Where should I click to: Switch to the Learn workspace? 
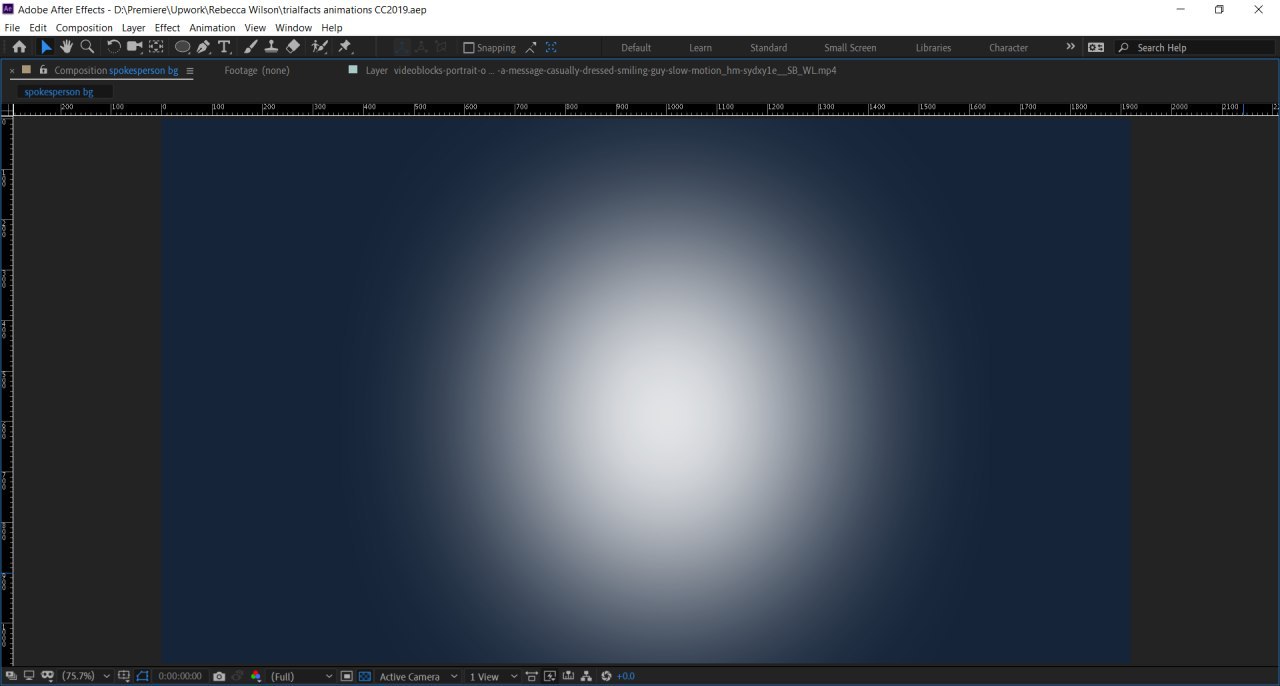[x=700, y=48]
